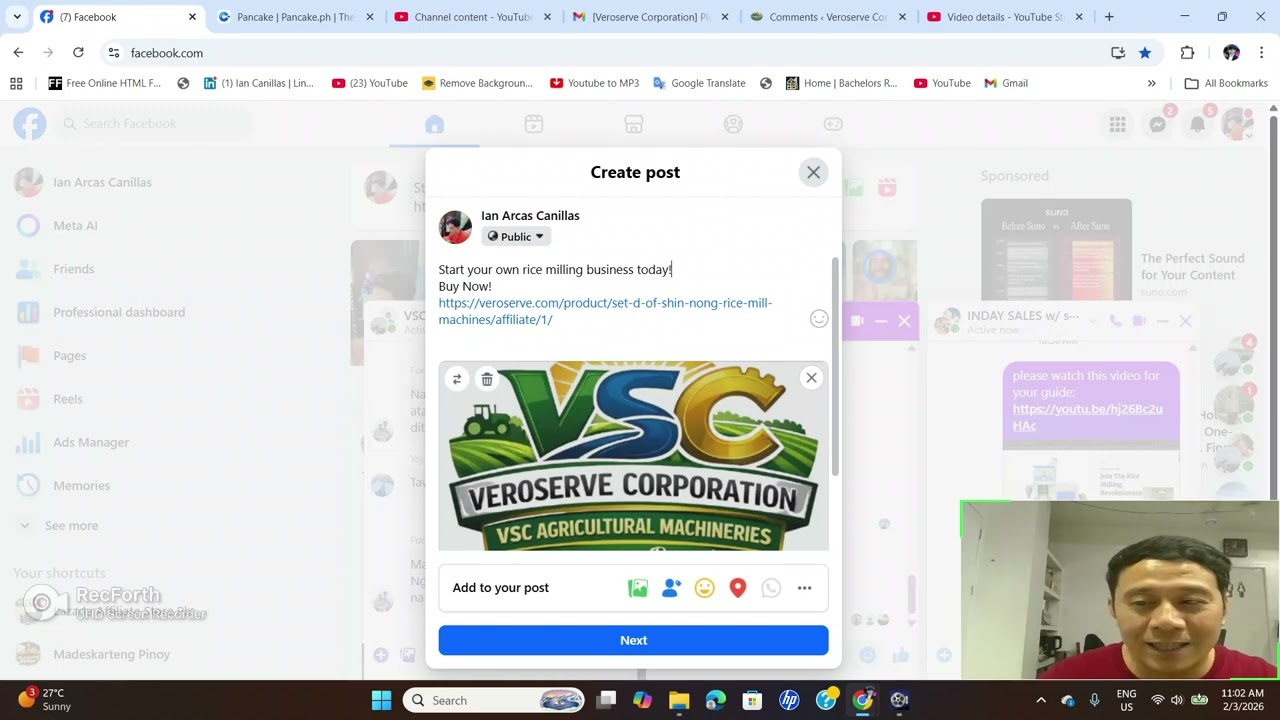Open Messenger from the top bar
Image resolution: width=1280 pixels, height=720 pixels.
(x=1157, y=123)
